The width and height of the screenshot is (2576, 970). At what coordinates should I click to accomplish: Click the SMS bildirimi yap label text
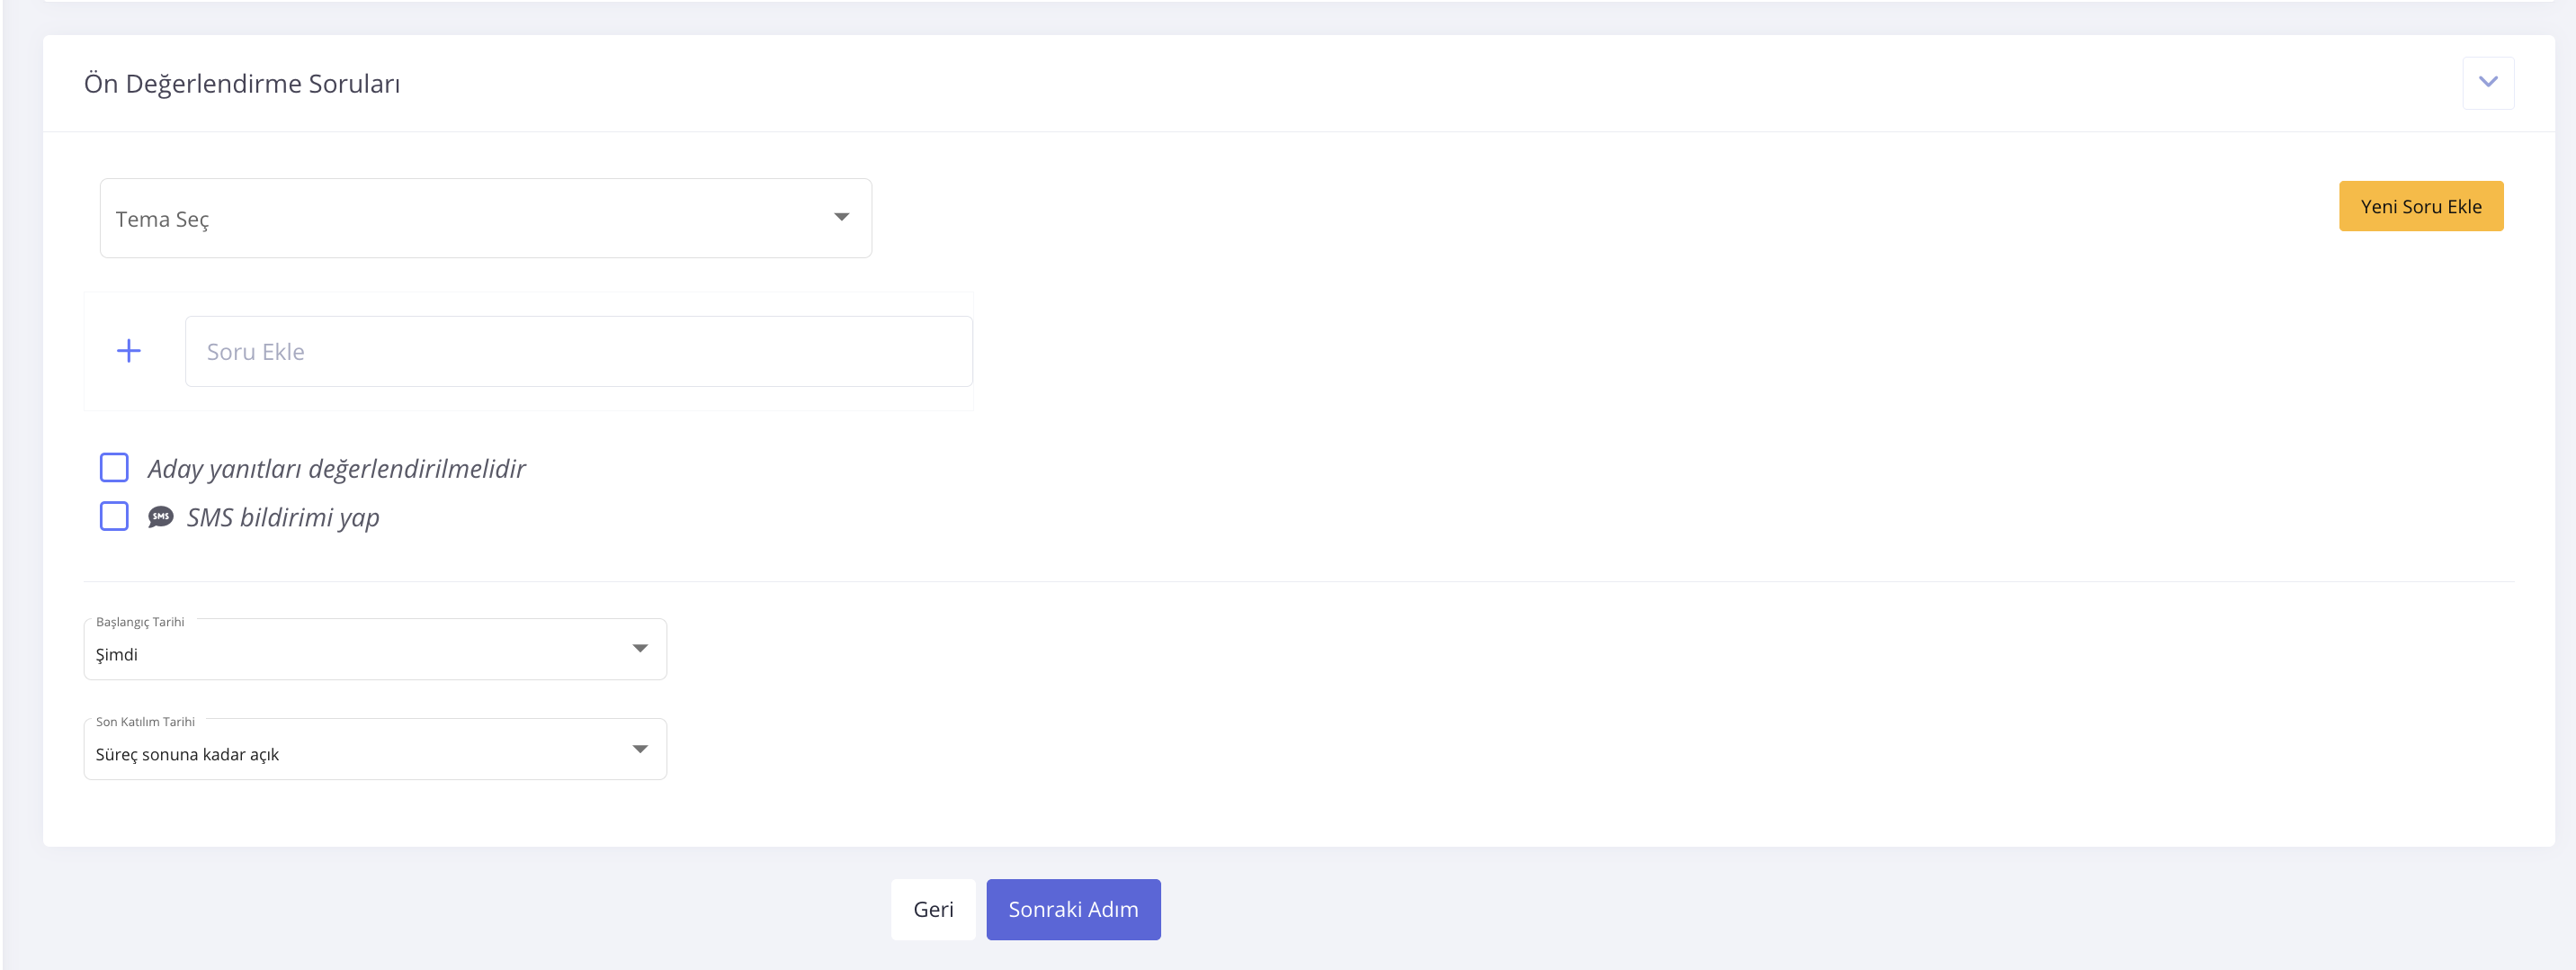(x=283, y=517)
